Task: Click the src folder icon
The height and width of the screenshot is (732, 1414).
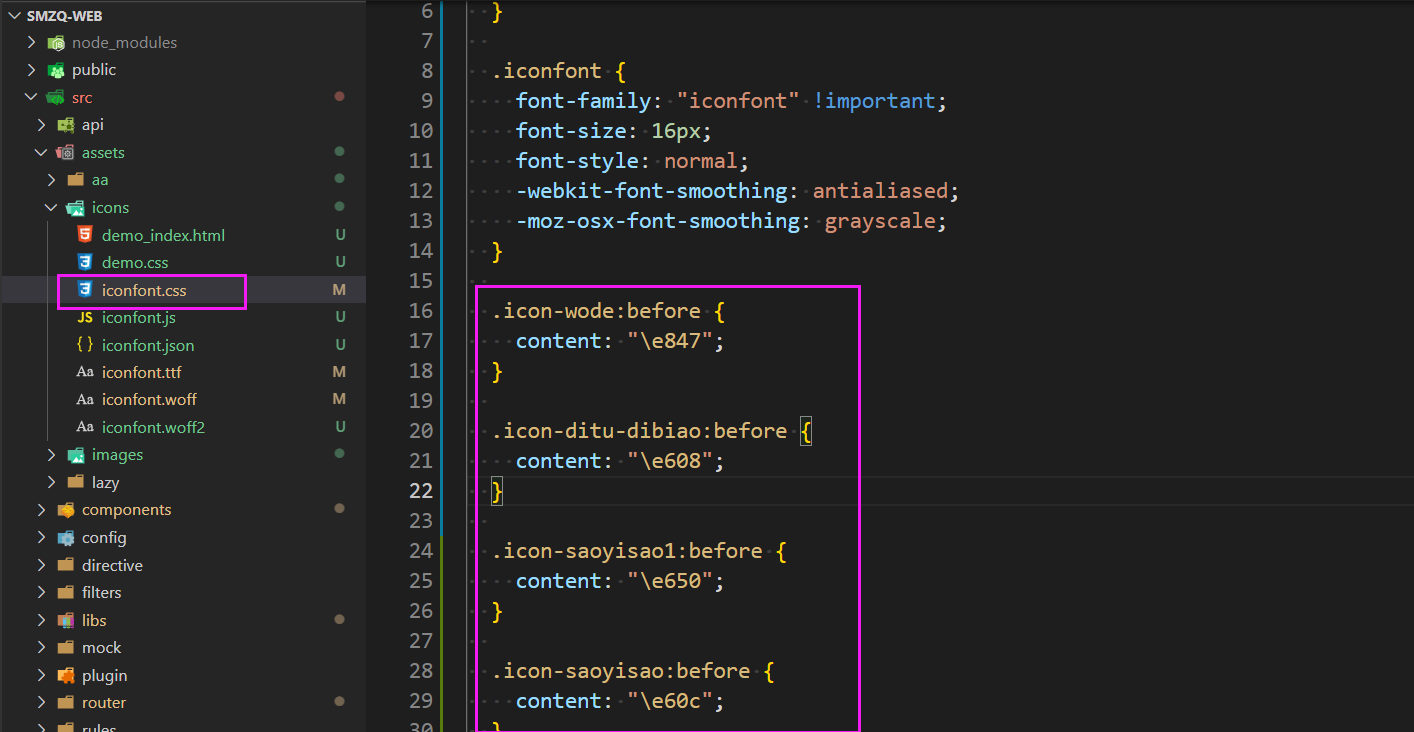Action: coord(56,98)
